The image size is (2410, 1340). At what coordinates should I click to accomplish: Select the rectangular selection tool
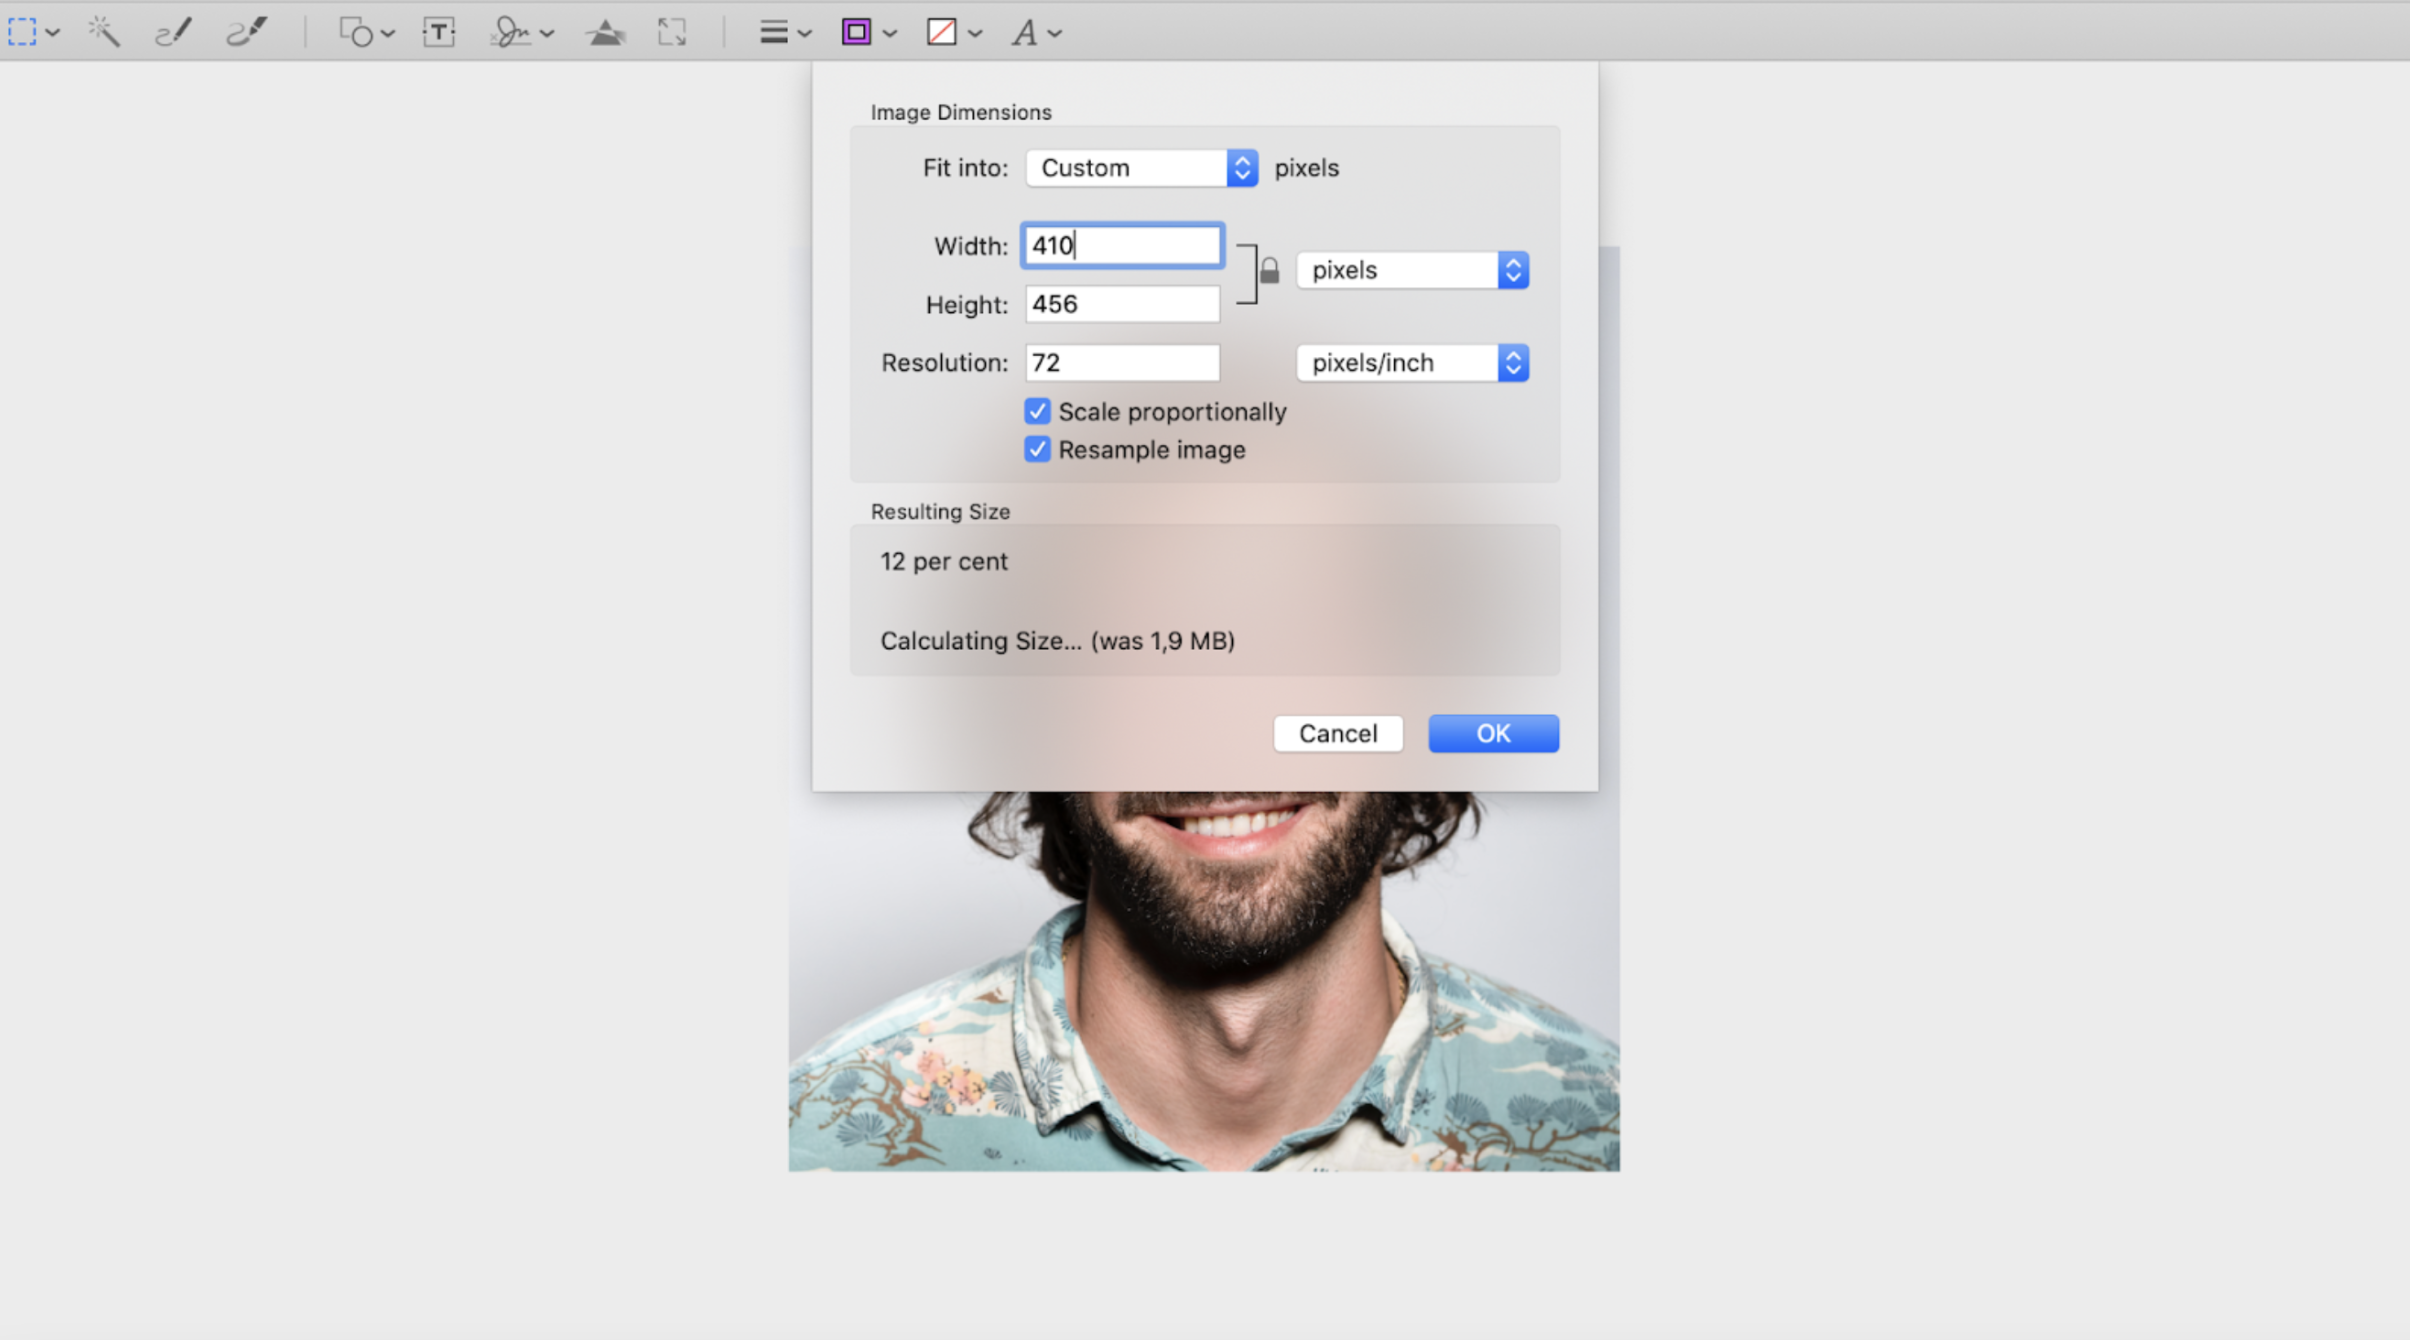tap(21, 30)
